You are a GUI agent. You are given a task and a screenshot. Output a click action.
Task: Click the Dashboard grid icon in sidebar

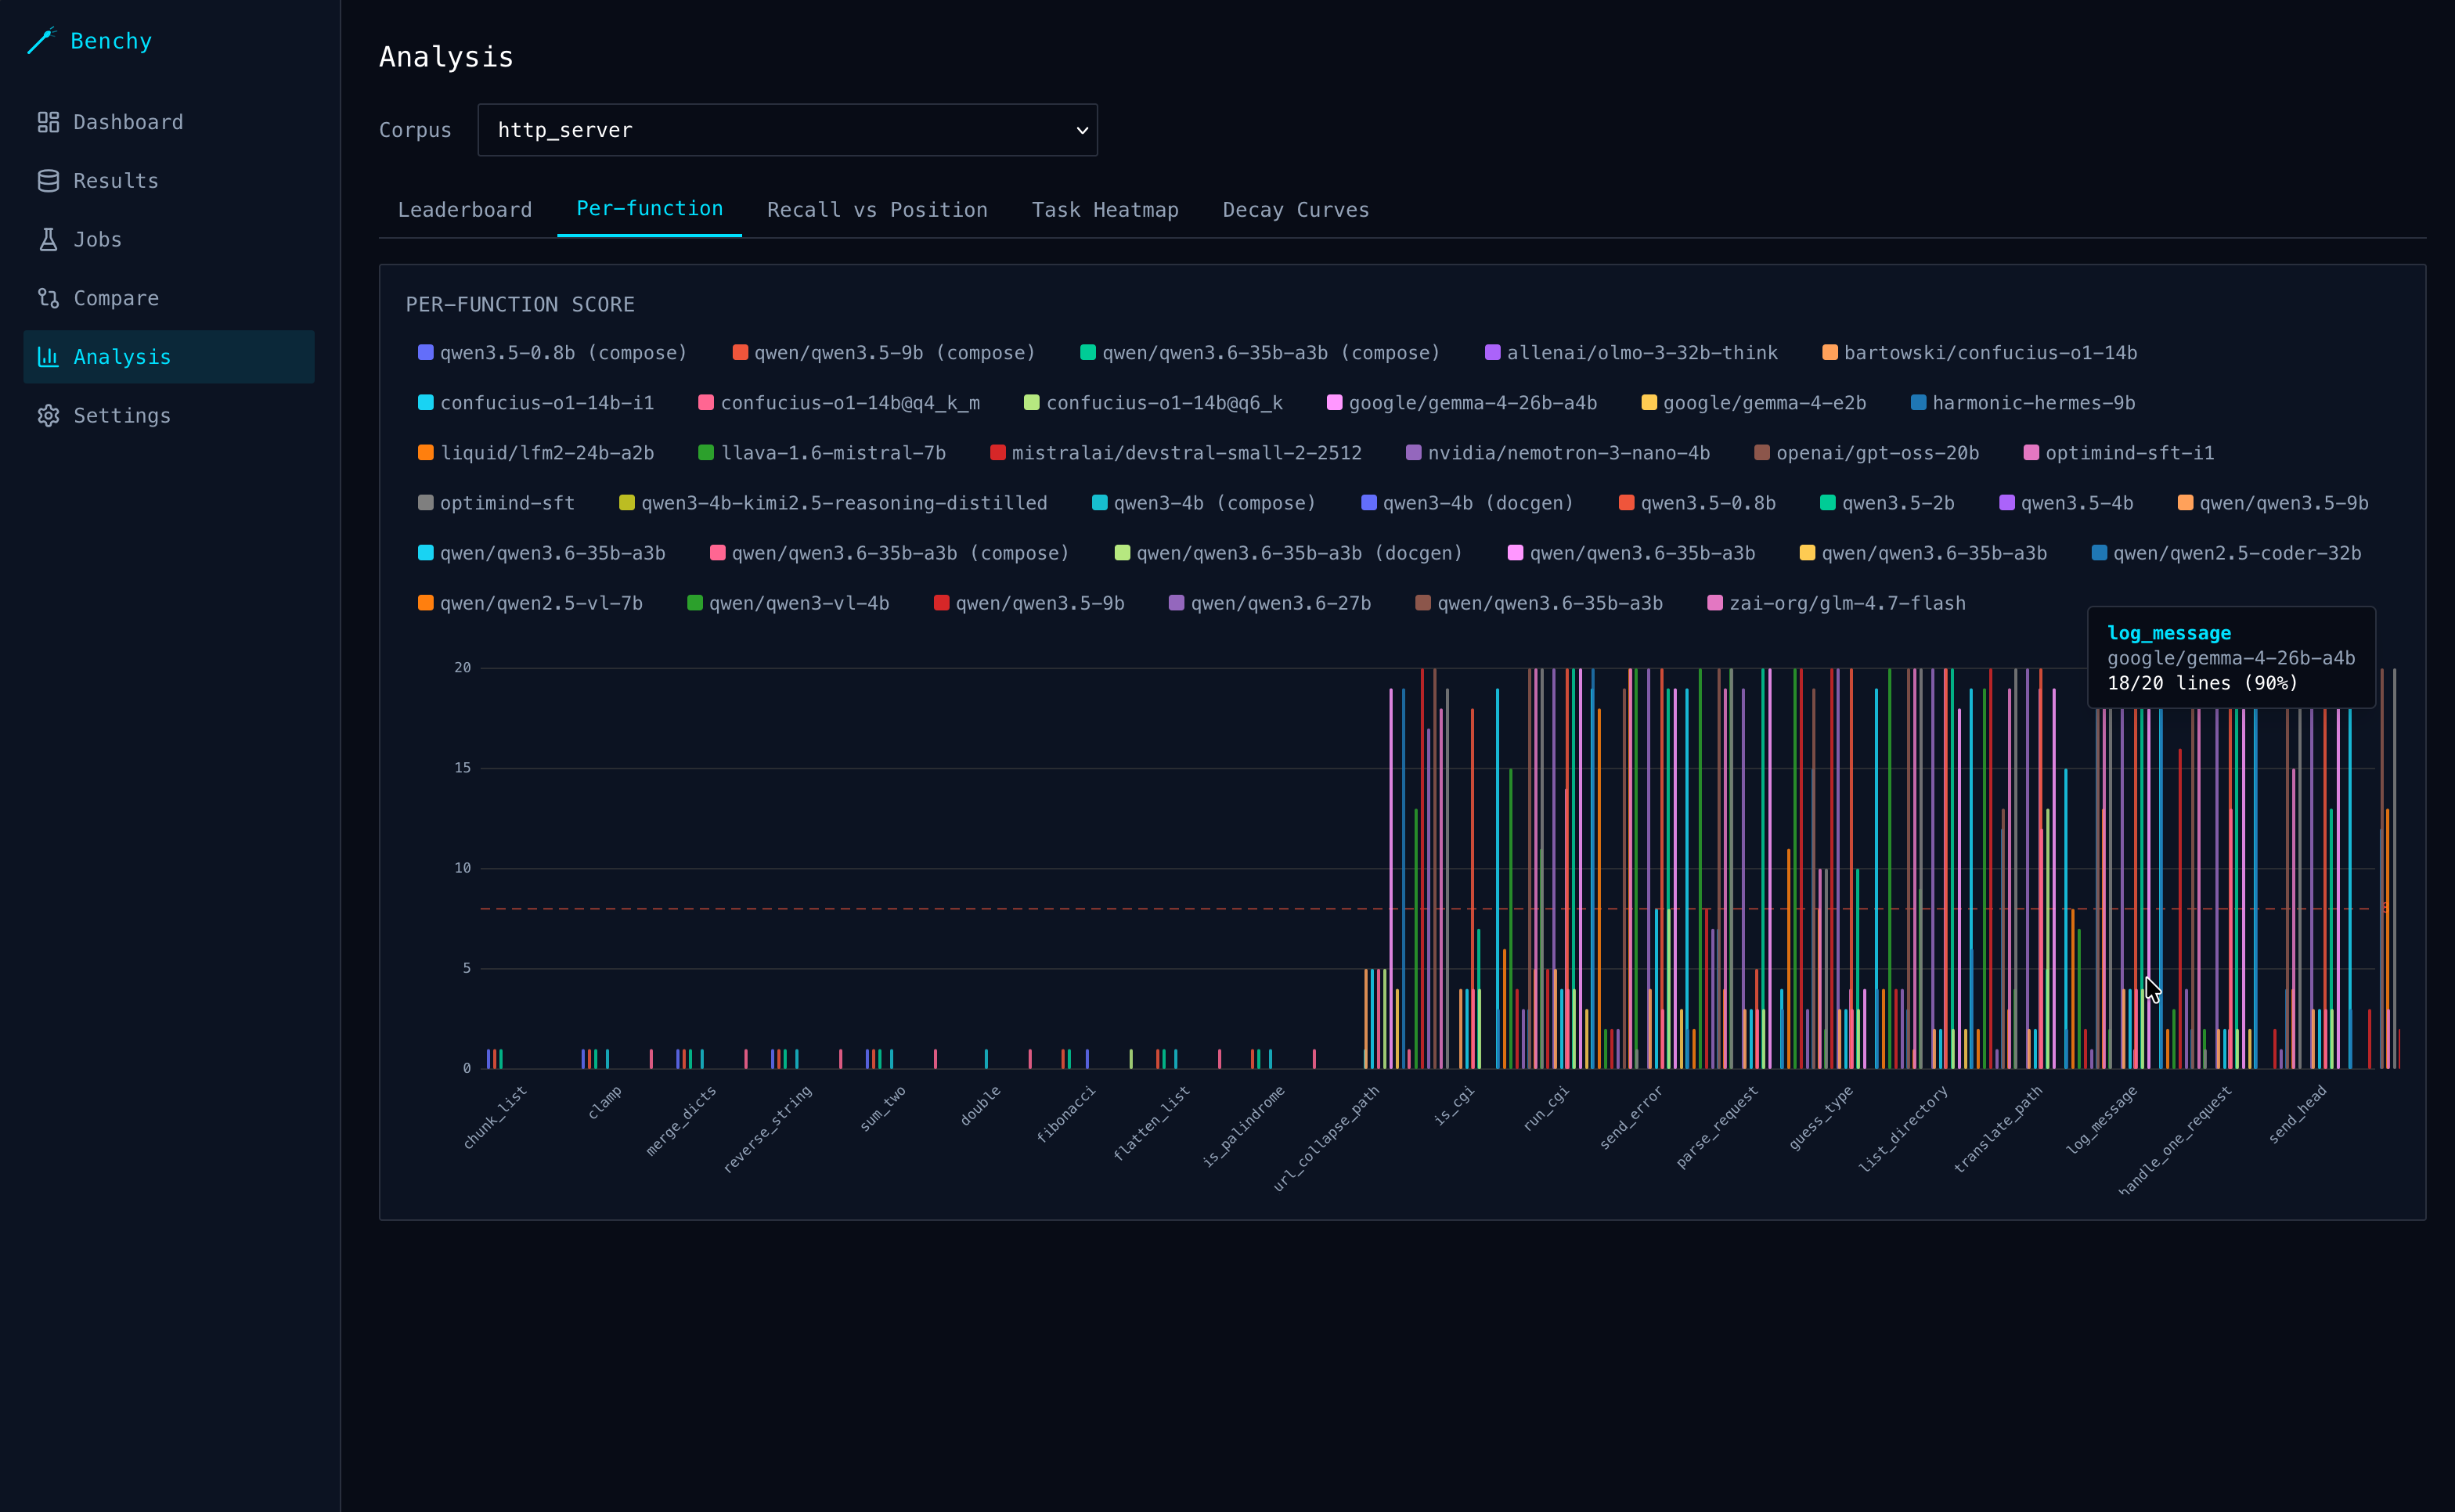(x=48, y=122)
